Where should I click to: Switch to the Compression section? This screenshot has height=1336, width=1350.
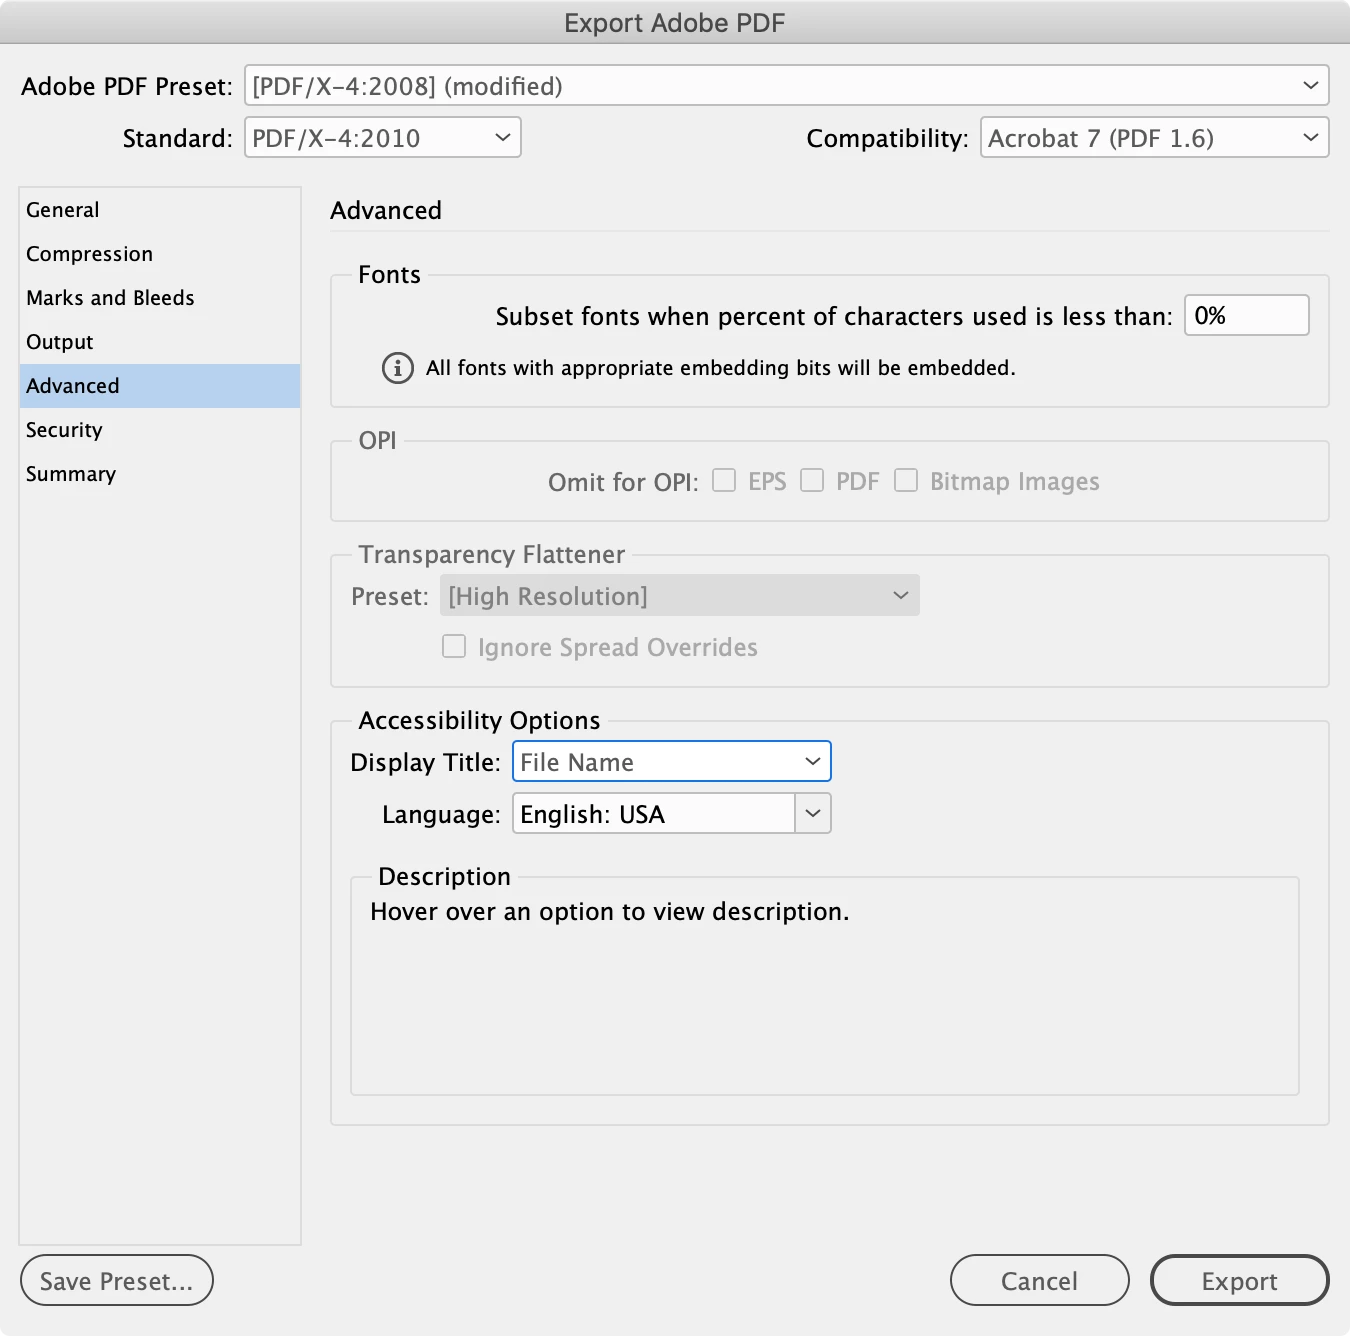160,254
